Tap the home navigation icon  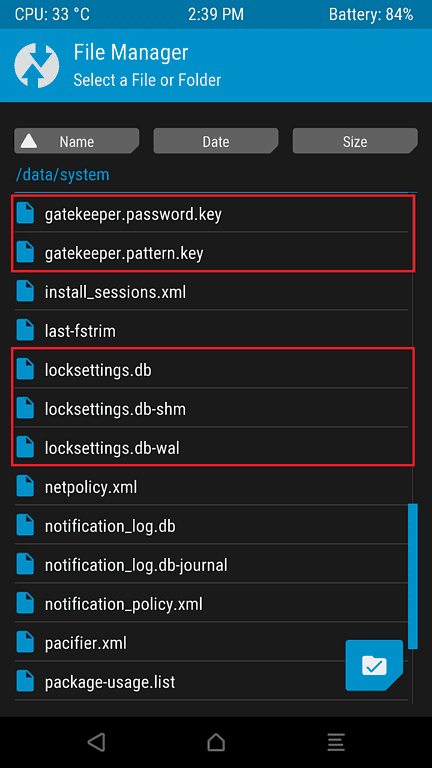click(216, 742)
